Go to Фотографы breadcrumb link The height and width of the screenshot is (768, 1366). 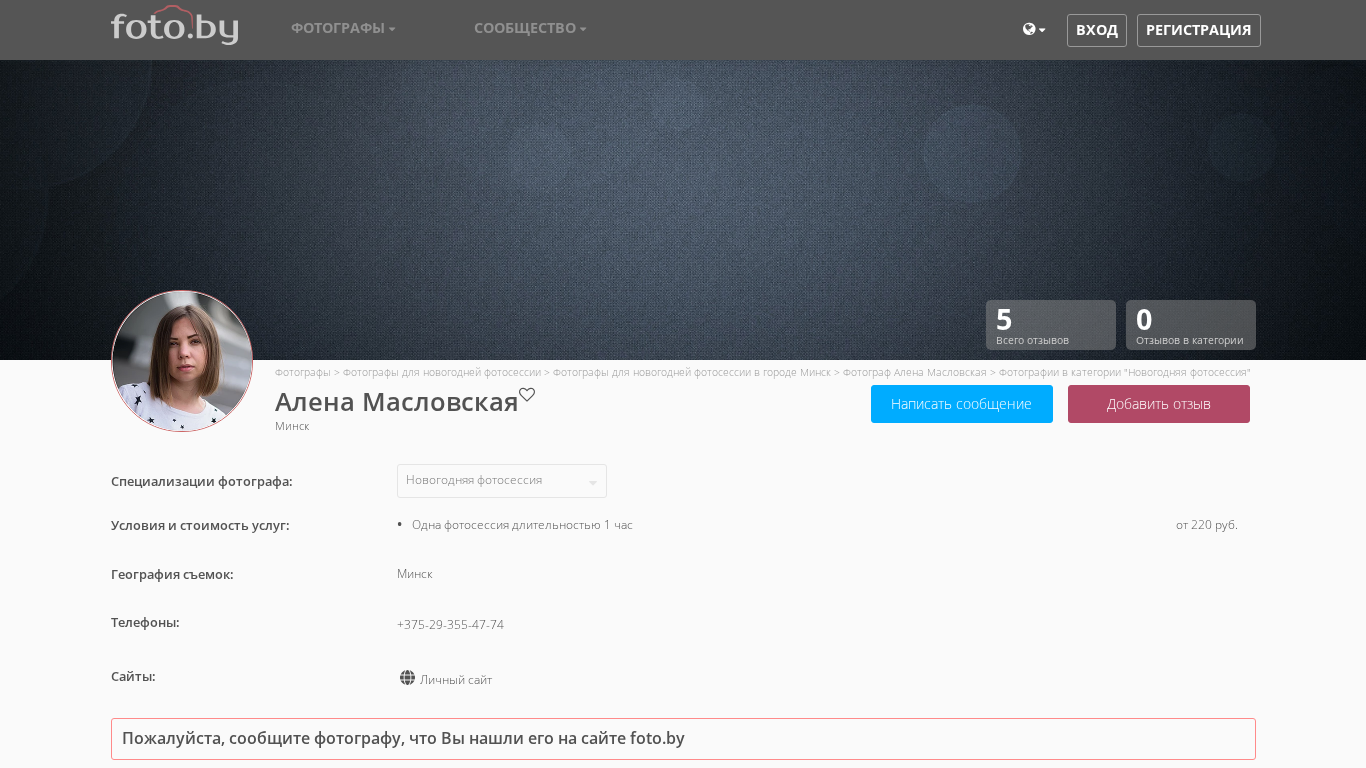coord(303,372)
